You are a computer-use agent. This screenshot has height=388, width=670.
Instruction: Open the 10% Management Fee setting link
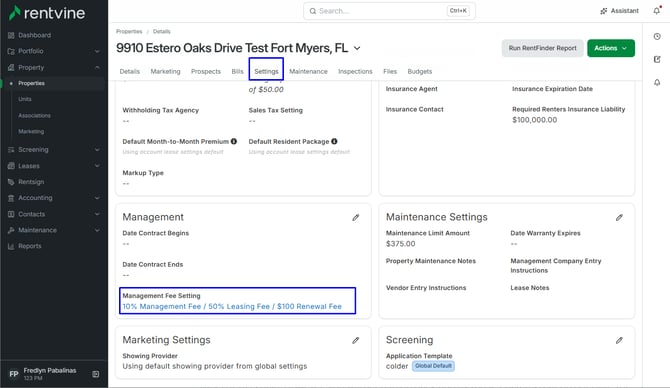[232, 306]
